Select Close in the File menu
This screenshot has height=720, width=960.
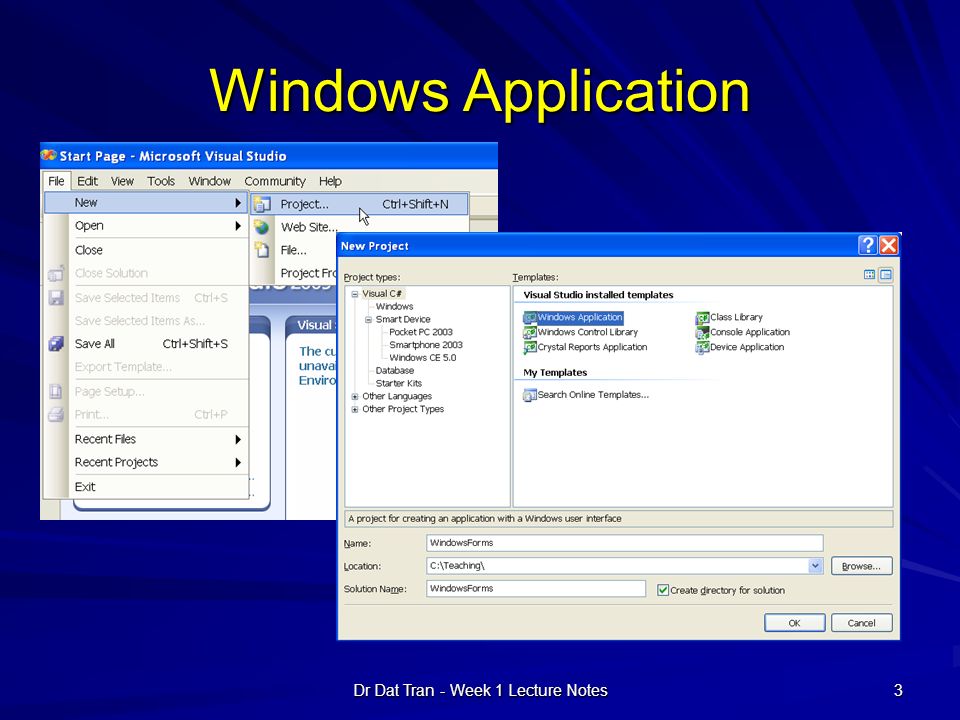(x=146, y=250)
